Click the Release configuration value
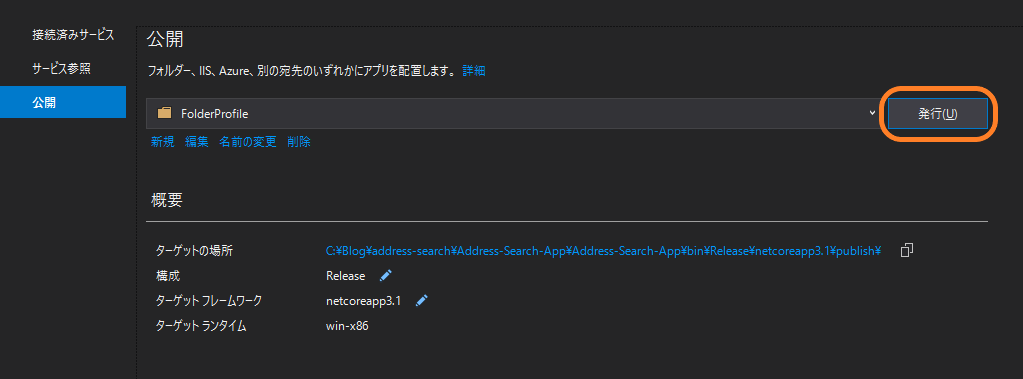Viewport: 1023px width, 379px height. (346, 276)
